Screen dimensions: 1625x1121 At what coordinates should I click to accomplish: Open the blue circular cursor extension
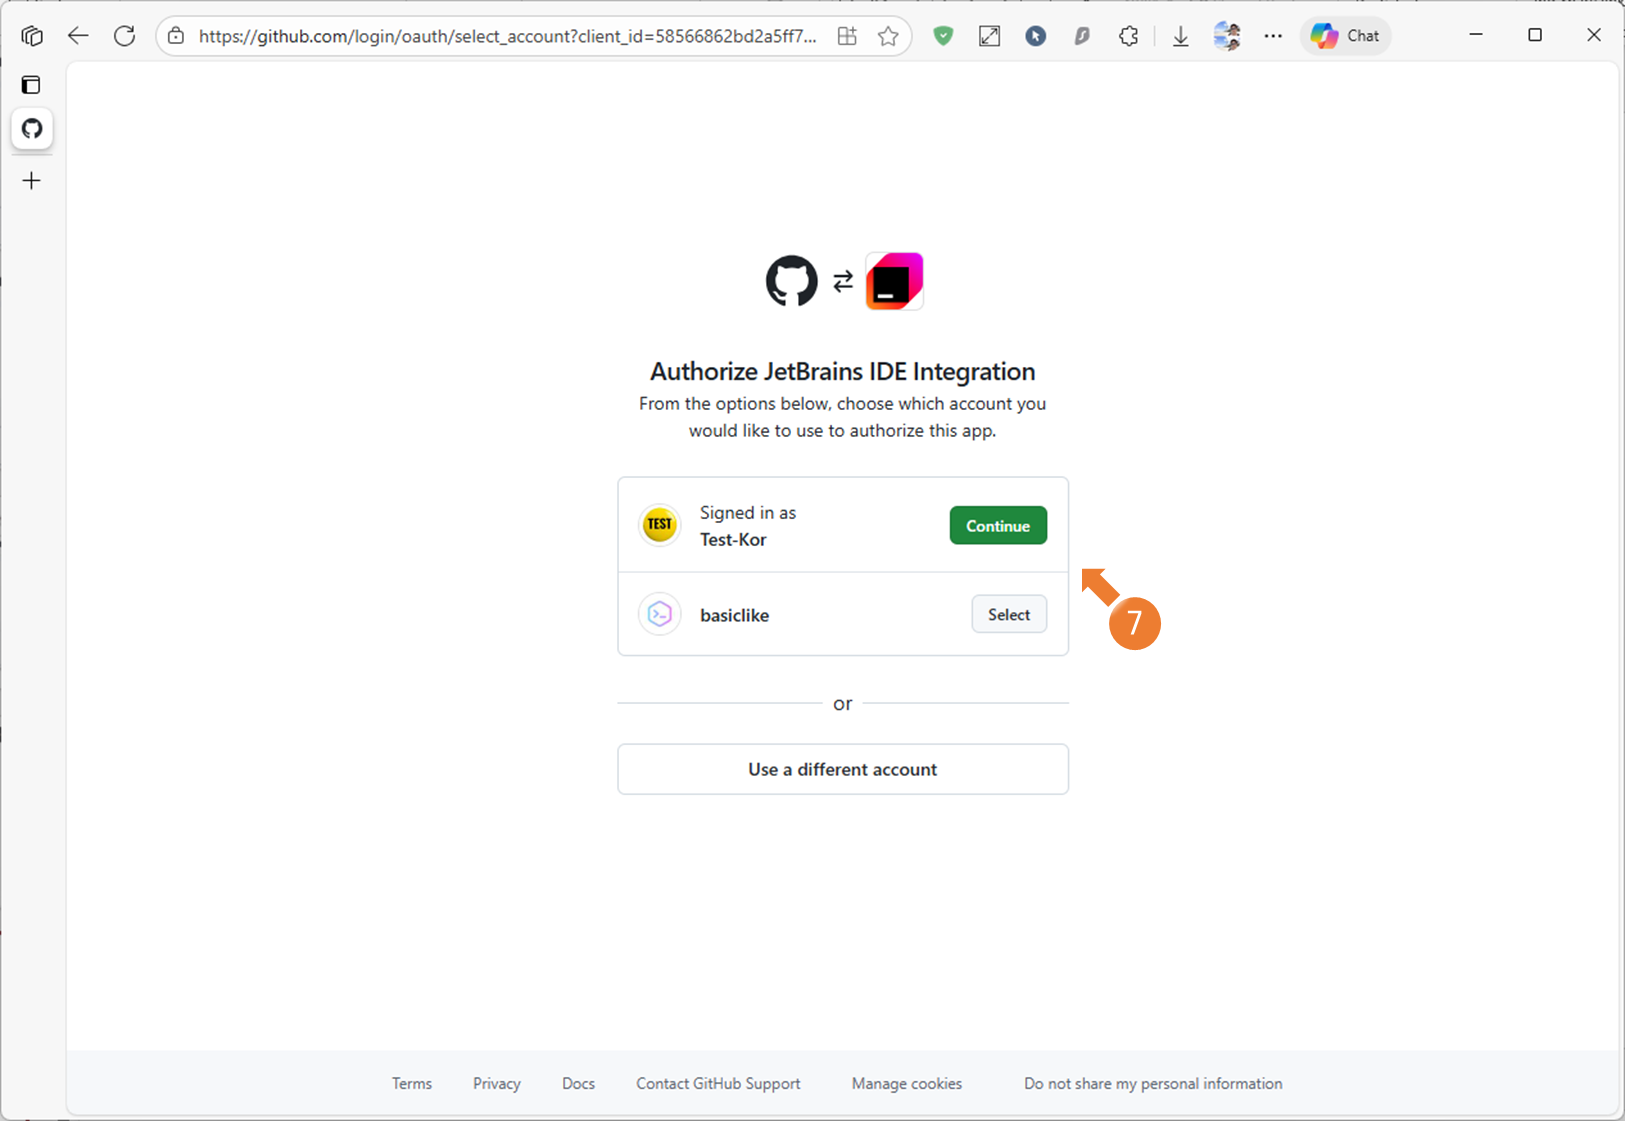pos(1036,36)
